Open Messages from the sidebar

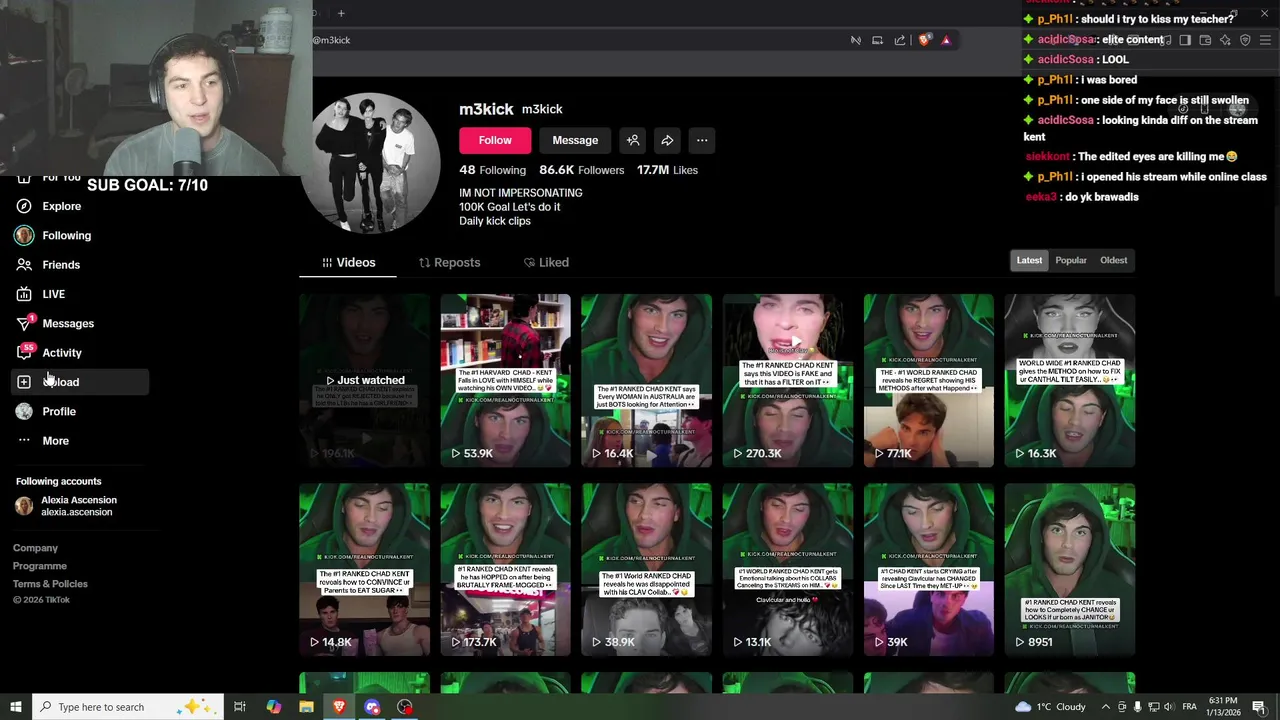pos(68,323)
